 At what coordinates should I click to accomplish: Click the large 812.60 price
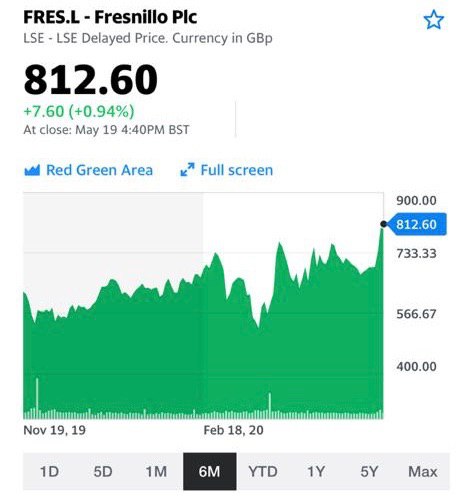(90, 80)
